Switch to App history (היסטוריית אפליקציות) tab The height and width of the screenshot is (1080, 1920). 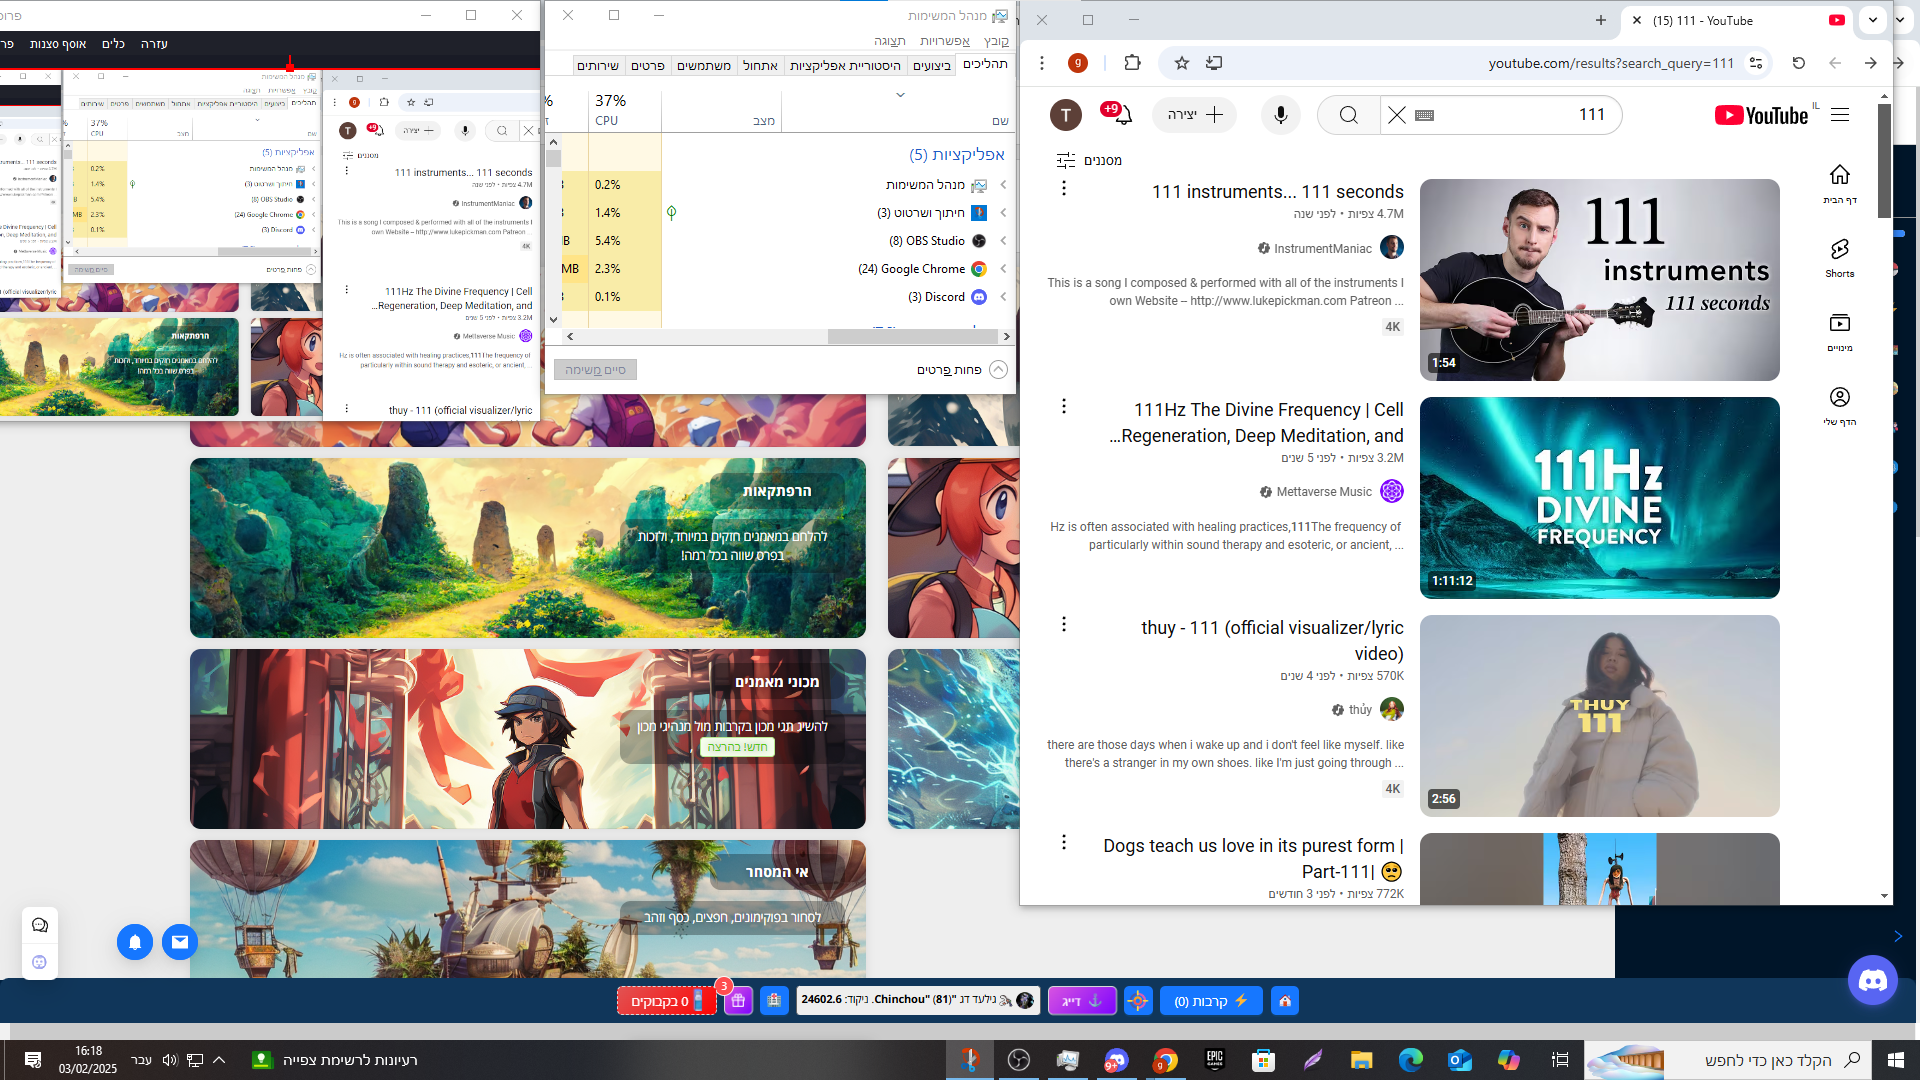845,65
